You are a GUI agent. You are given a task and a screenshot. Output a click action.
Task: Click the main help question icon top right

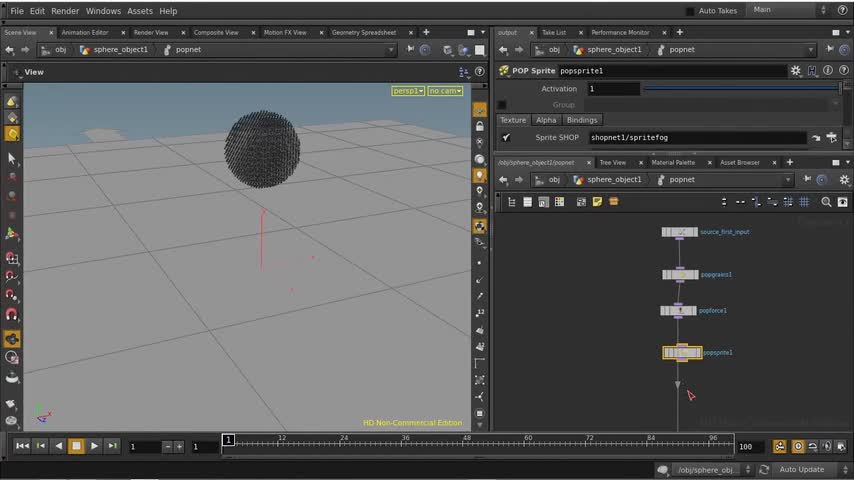pyautogui.click(x=842, y=10)
